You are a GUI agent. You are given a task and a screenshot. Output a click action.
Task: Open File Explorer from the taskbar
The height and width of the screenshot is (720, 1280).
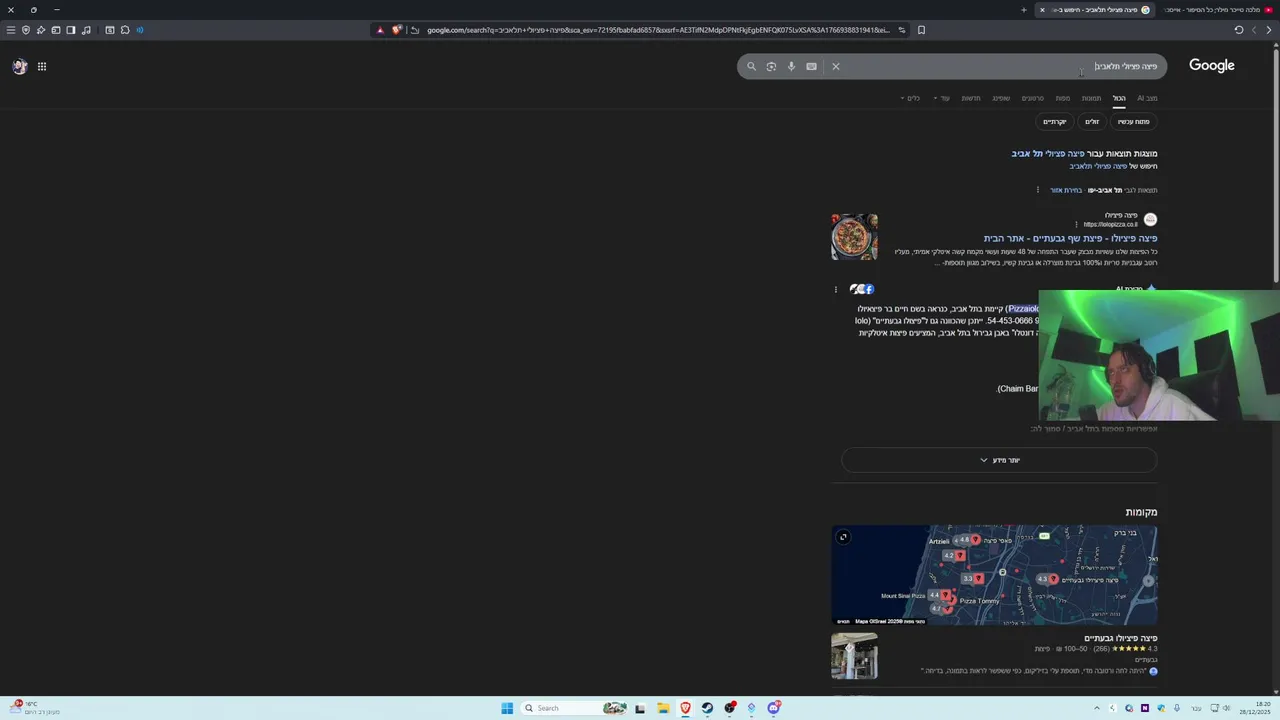click(663, 708)
